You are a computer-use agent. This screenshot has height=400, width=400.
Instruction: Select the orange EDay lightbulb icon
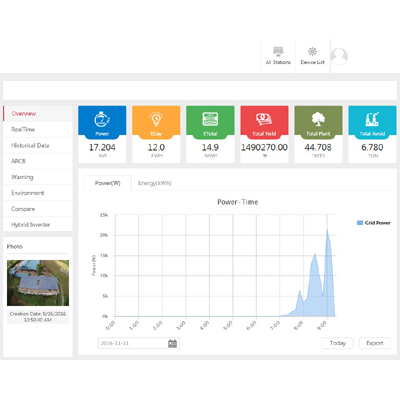click(156, 119)
